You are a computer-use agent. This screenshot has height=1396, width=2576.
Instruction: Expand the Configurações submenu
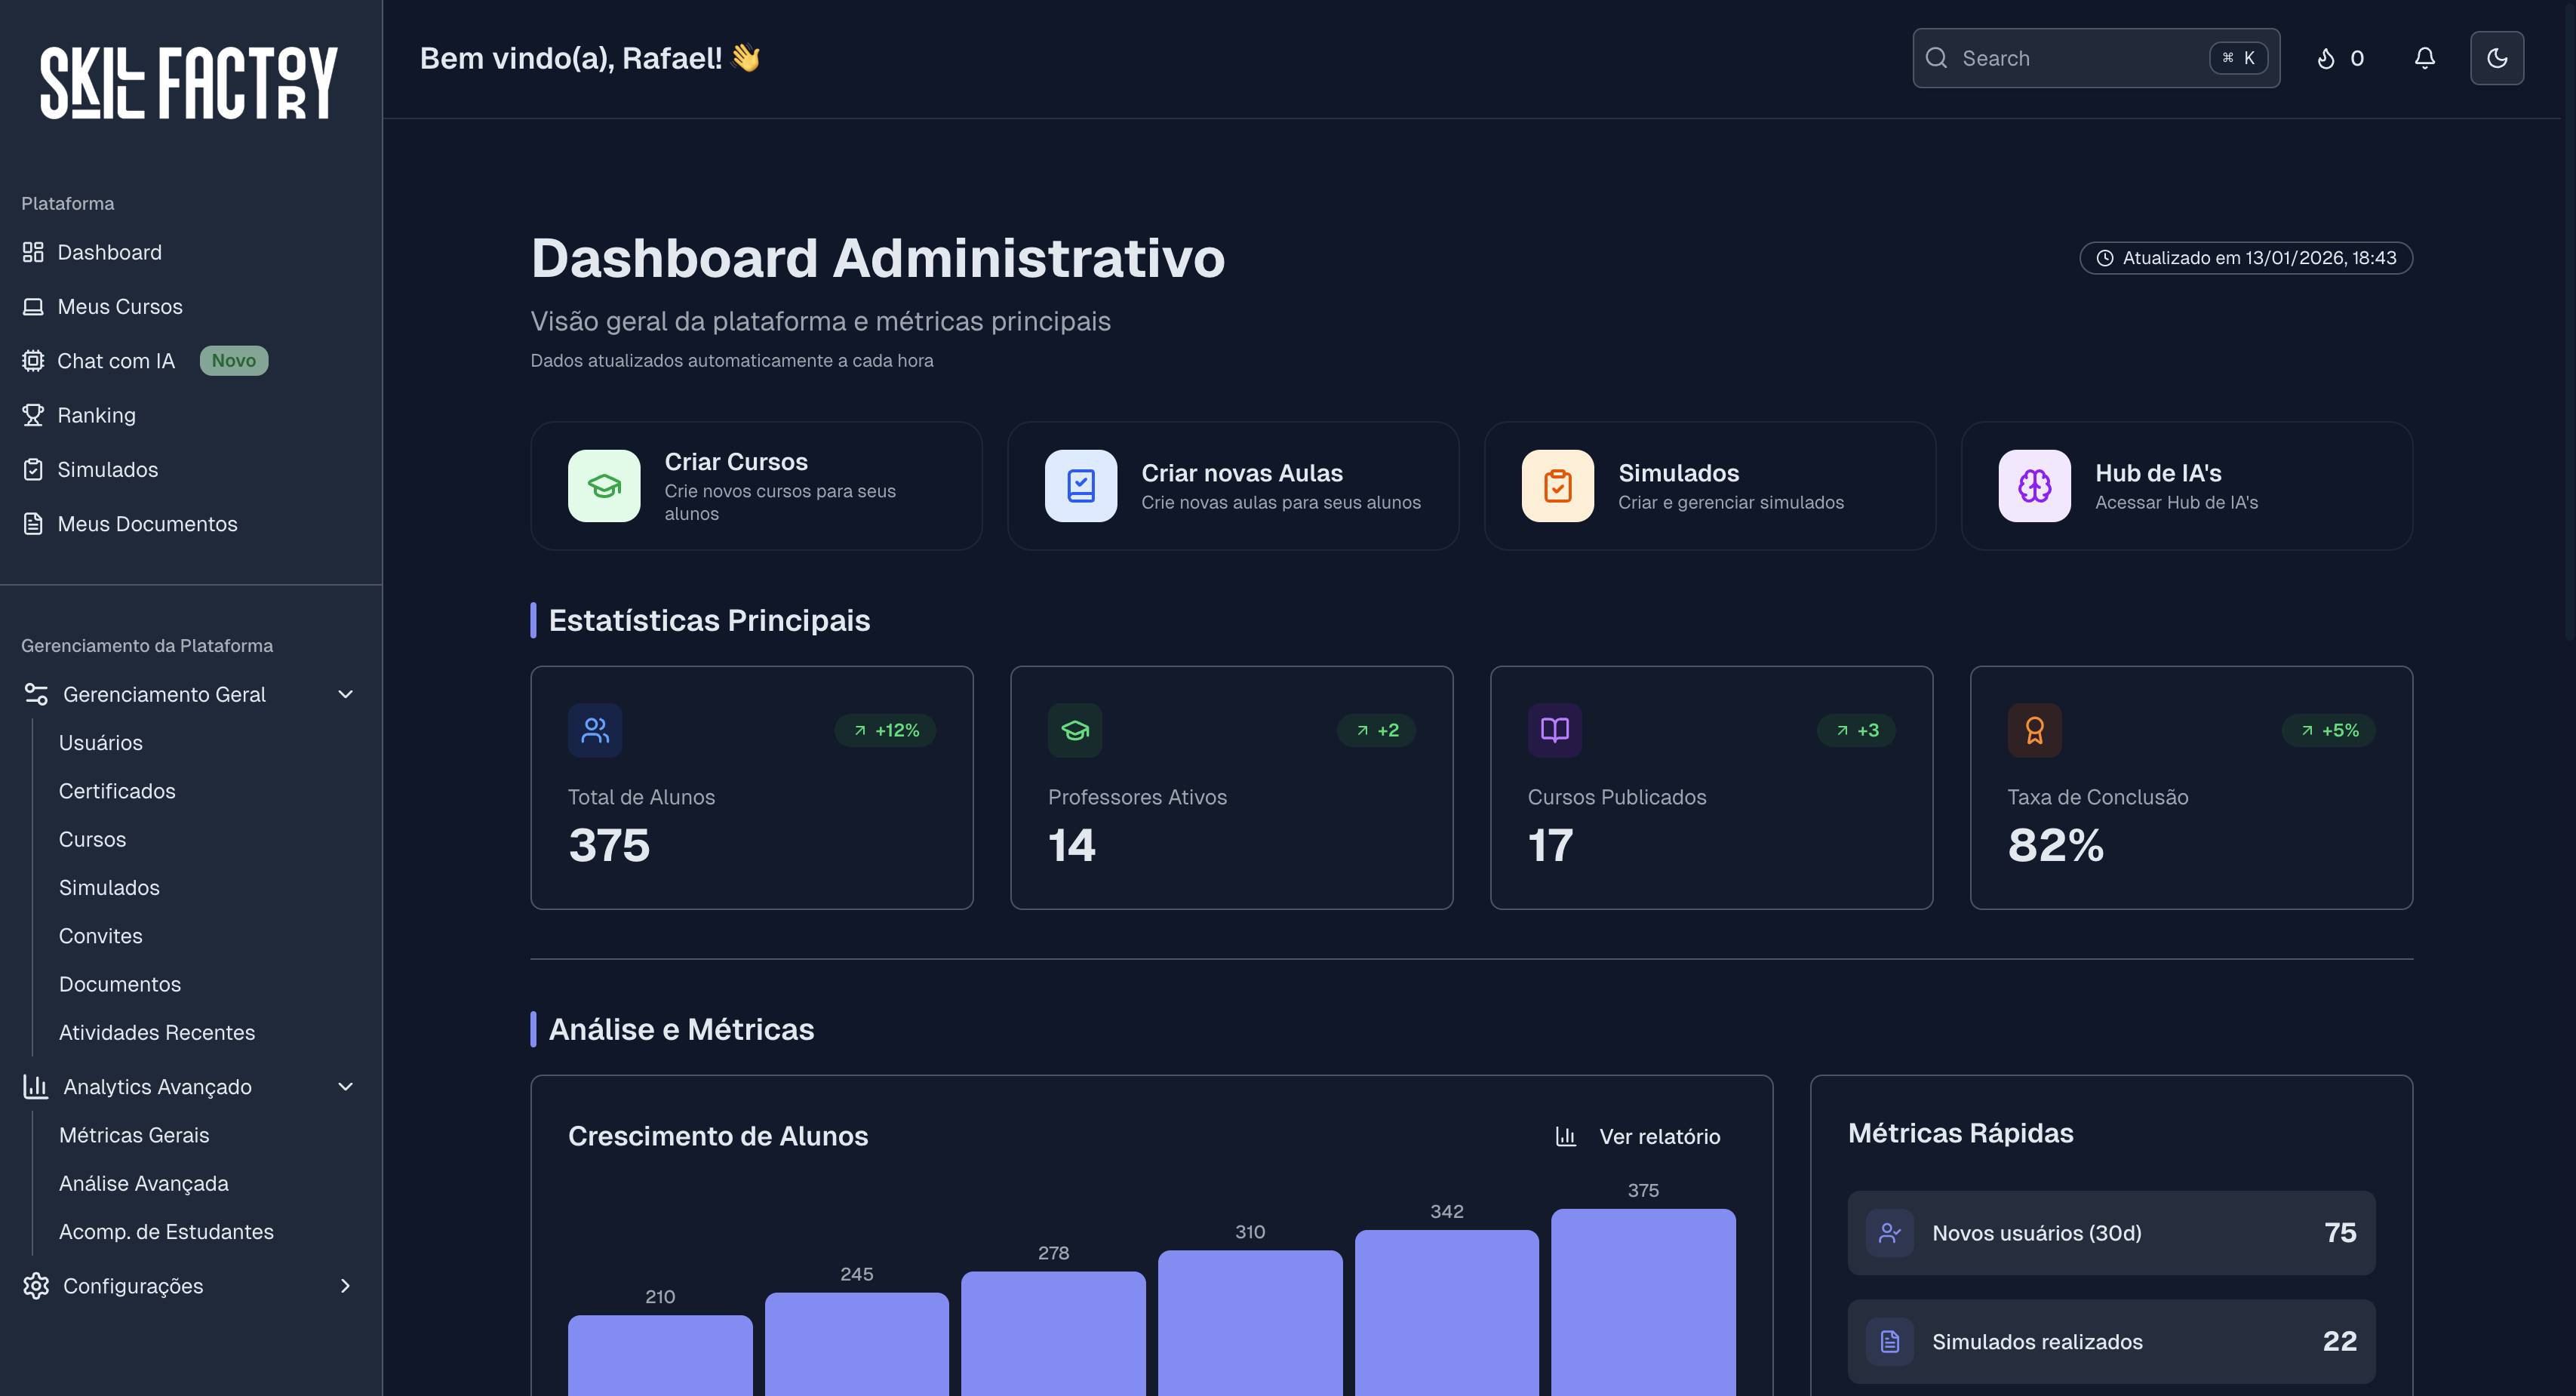click(345, 1286)
